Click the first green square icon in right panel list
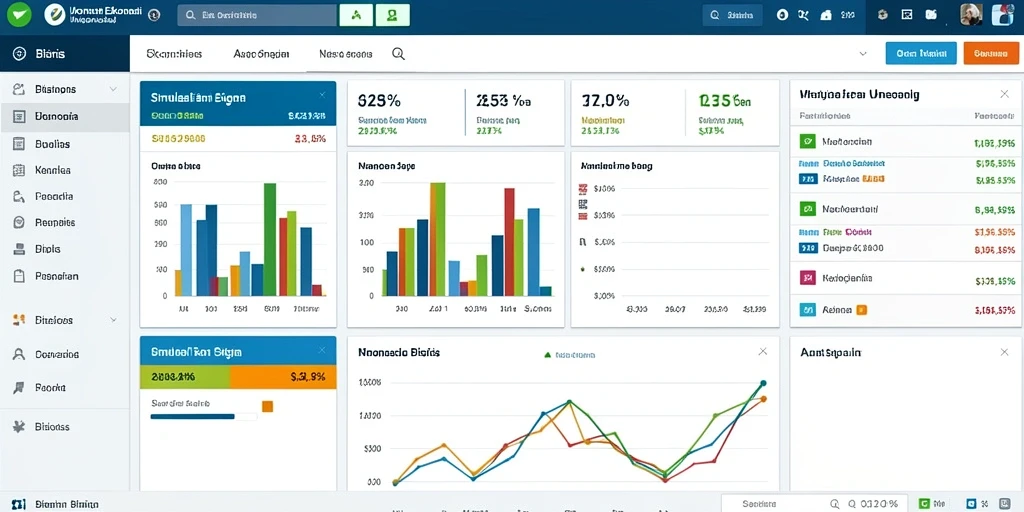 808,141
